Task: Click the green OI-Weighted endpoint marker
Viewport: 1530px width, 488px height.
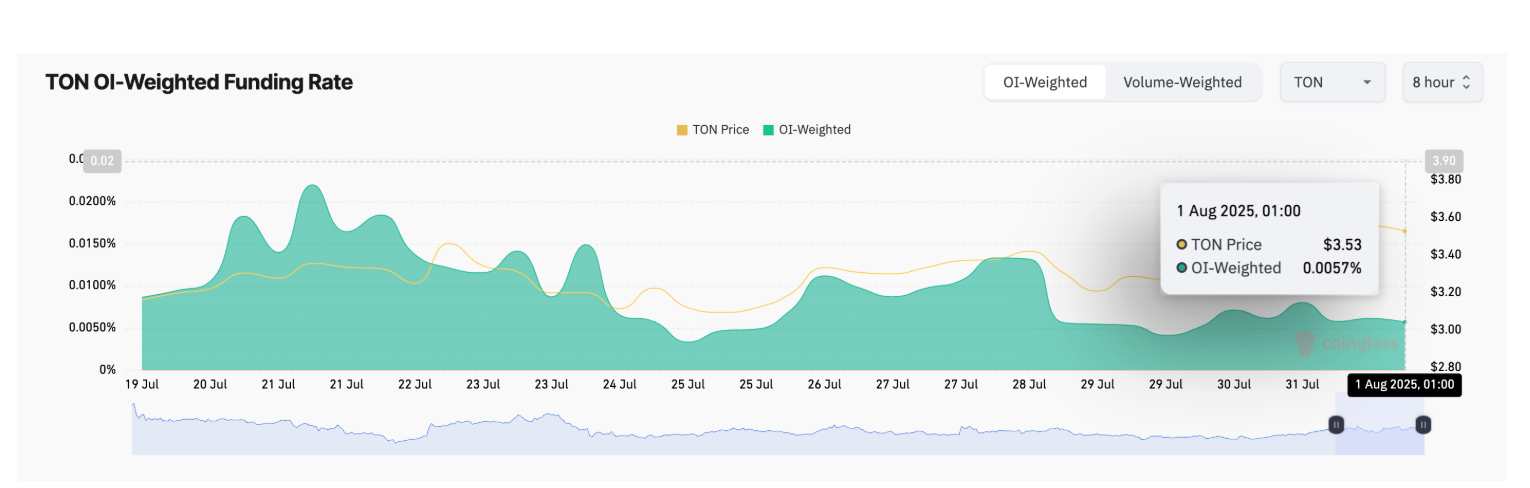Action: 1405,322
